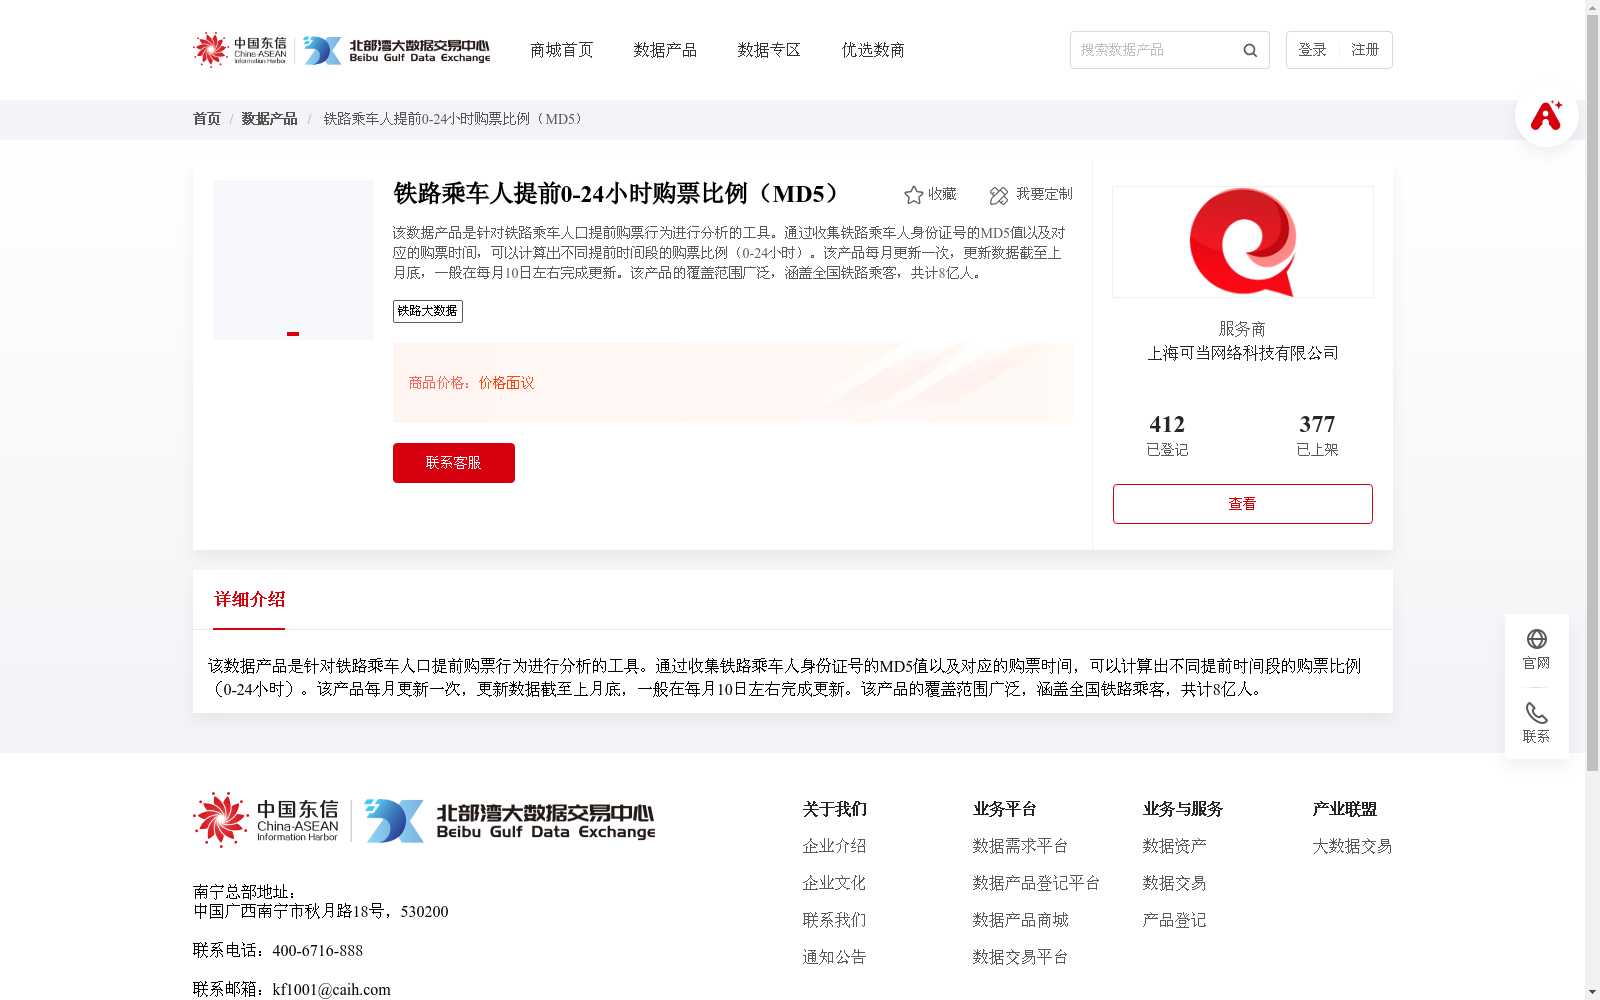
Task: Open 数据产品 in the navigation bar
Action: (x=665, y=50)
